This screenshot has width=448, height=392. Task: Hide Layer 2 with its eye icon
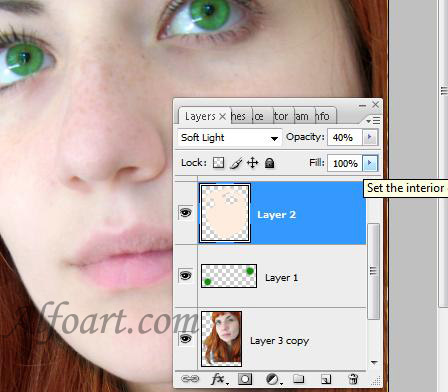(186, 212)
